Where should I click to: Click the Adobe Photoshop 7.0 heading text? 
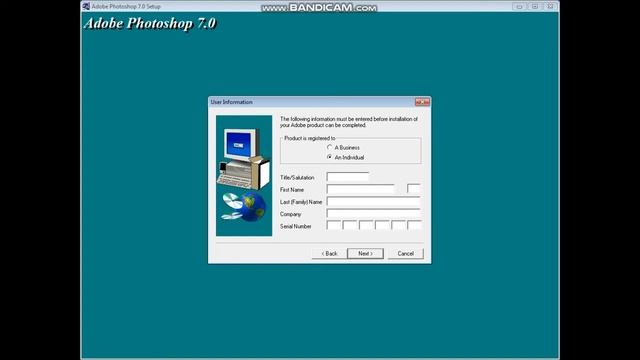(150, 23)
